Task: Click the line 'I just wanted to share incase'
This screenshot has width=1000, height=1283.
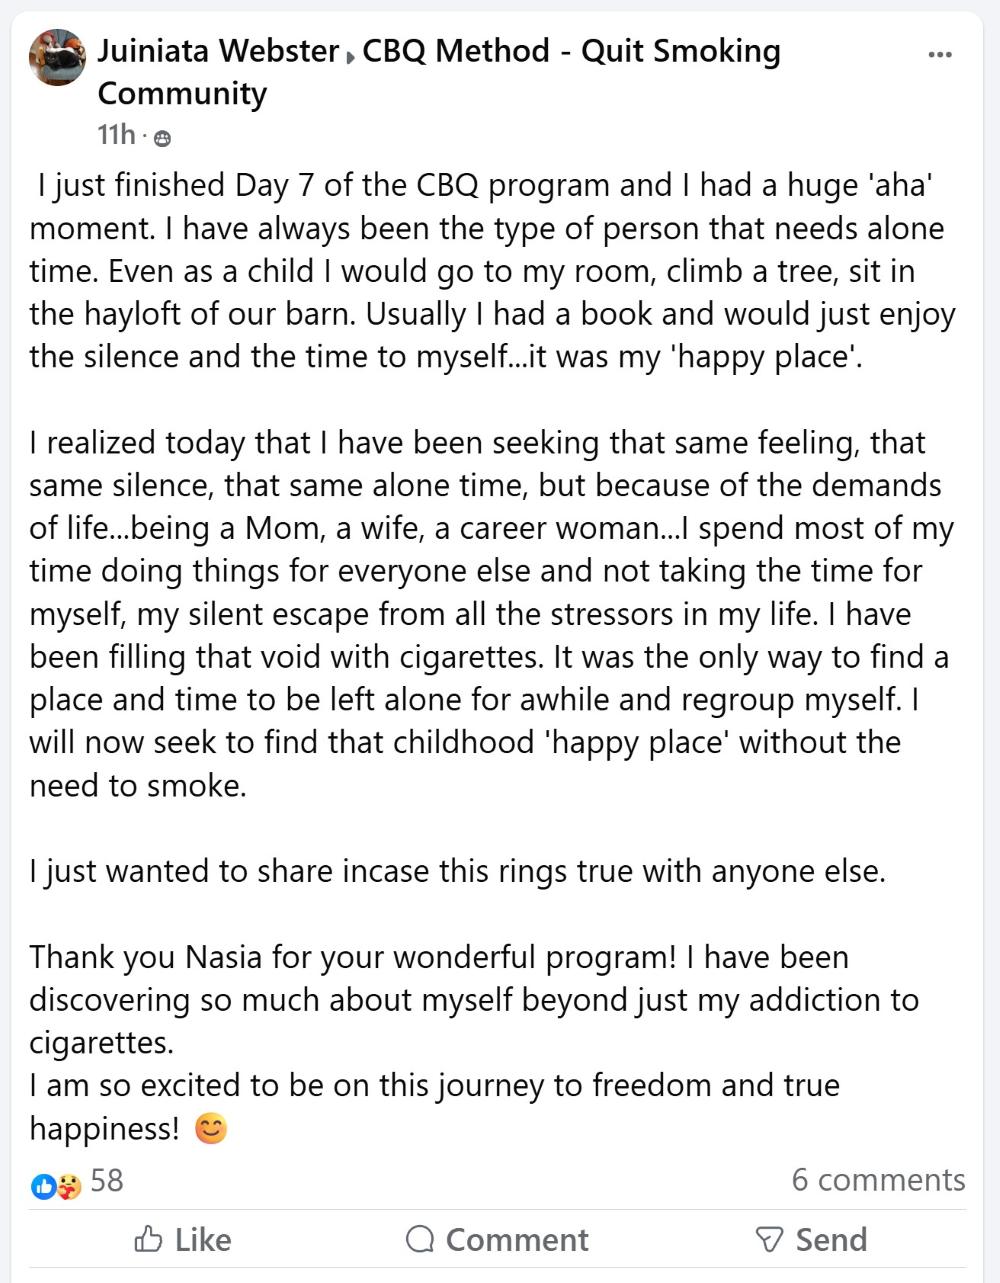Action: click(457, 872)
